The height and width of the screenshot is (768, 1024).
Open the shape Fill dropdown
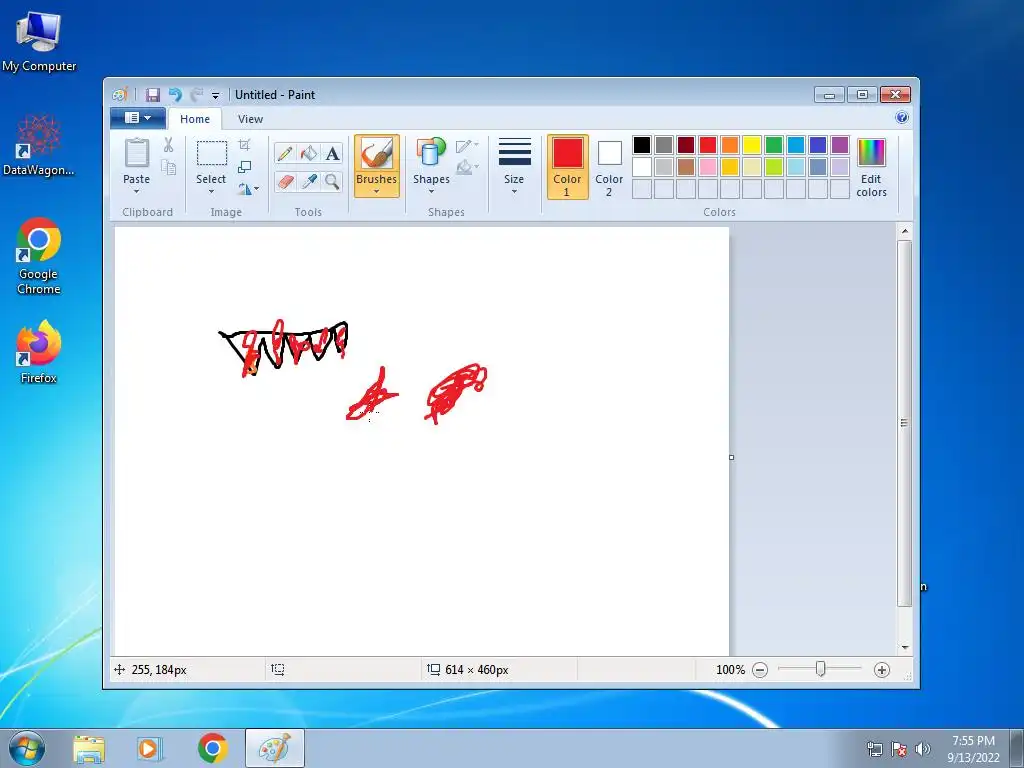[467, 167]
